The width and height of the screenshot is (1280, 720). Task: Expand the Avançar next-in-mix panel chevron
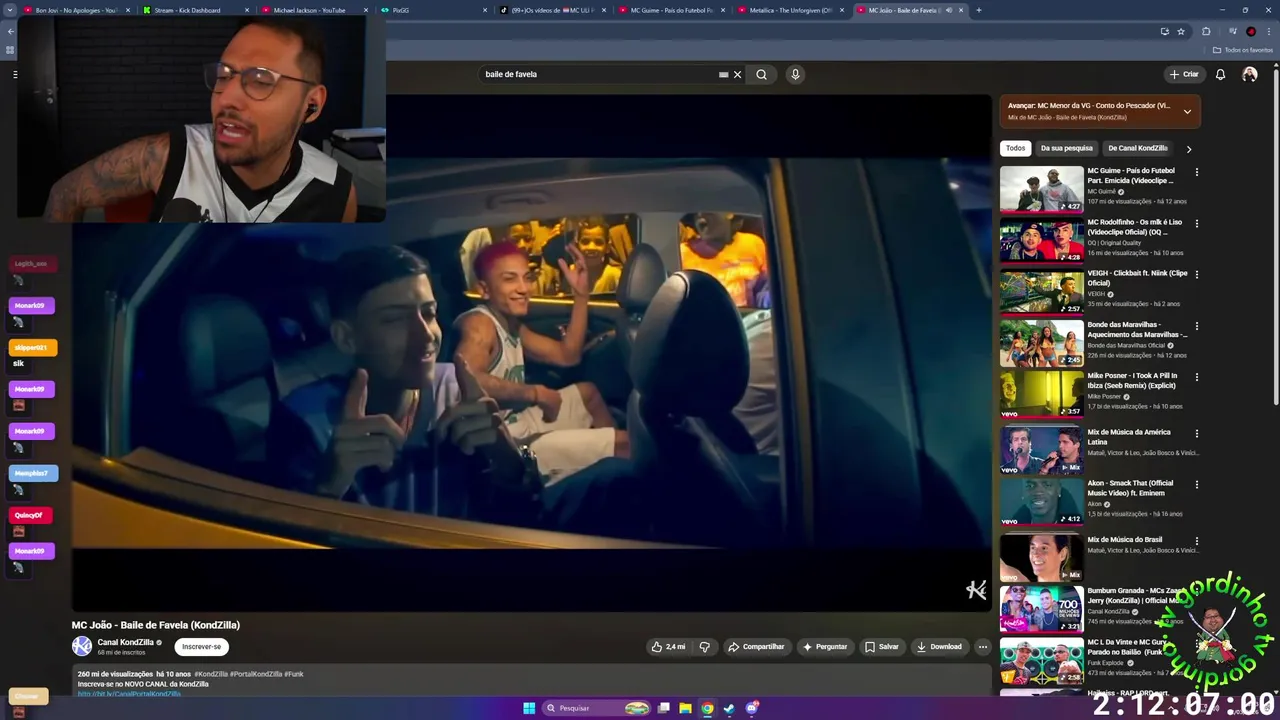click(x=1187, y=111)
